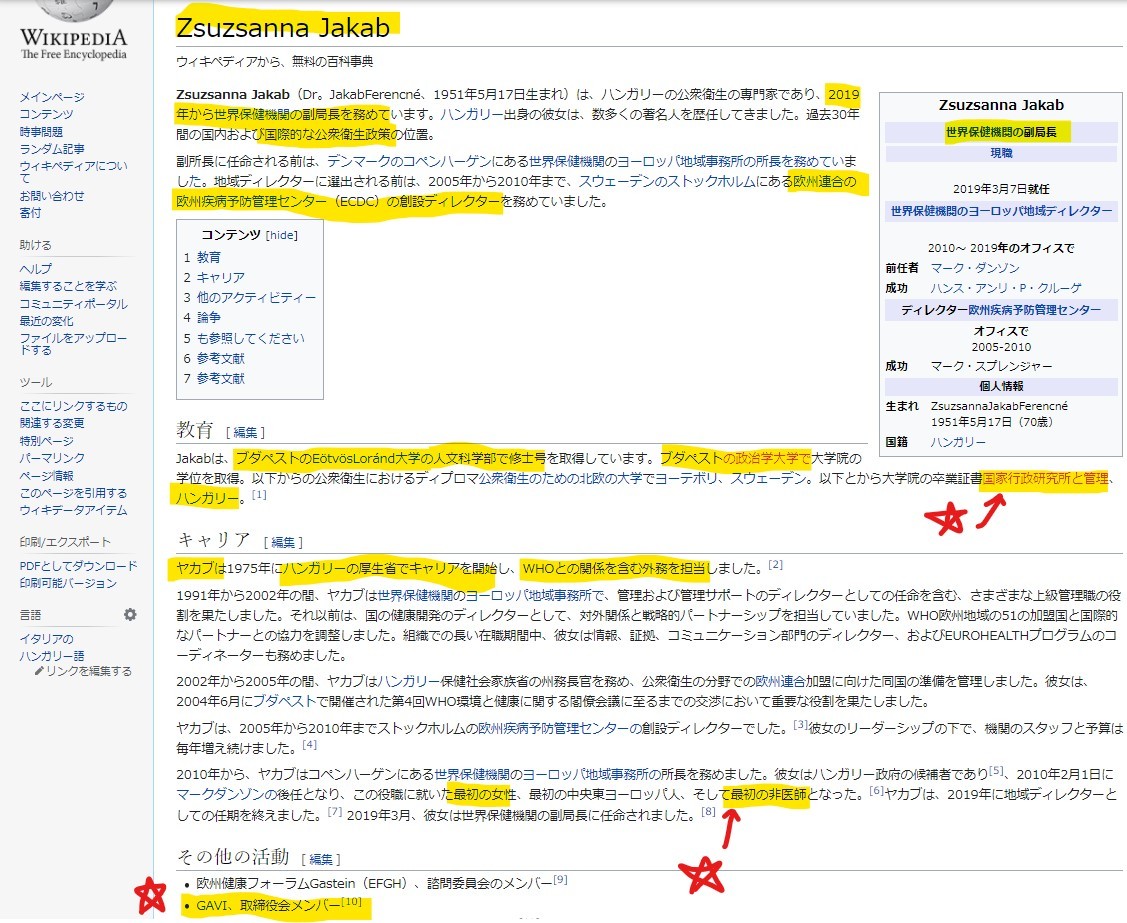Viewport: 1127px width, 923px height.
Task: Open ここにリンクするもの tool
Action: 73,406
